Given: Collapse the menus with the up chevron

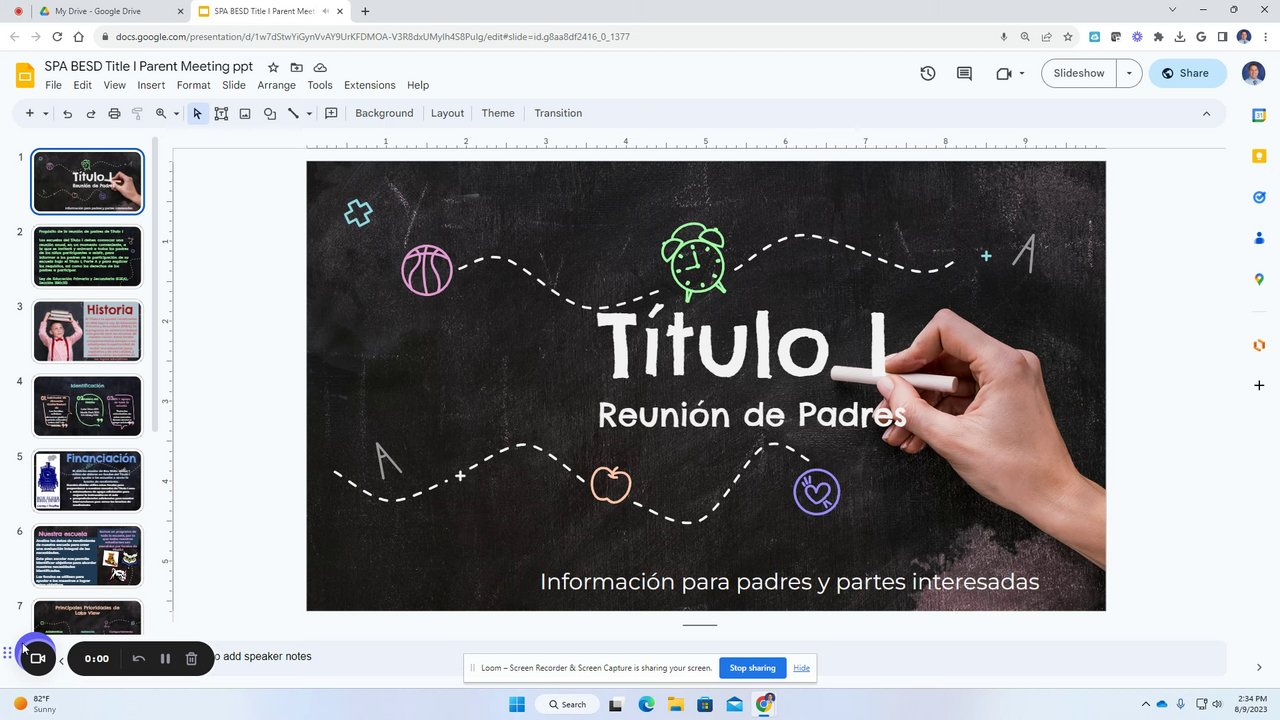Looking at the screenshot, I should (x=1206, y=114).
